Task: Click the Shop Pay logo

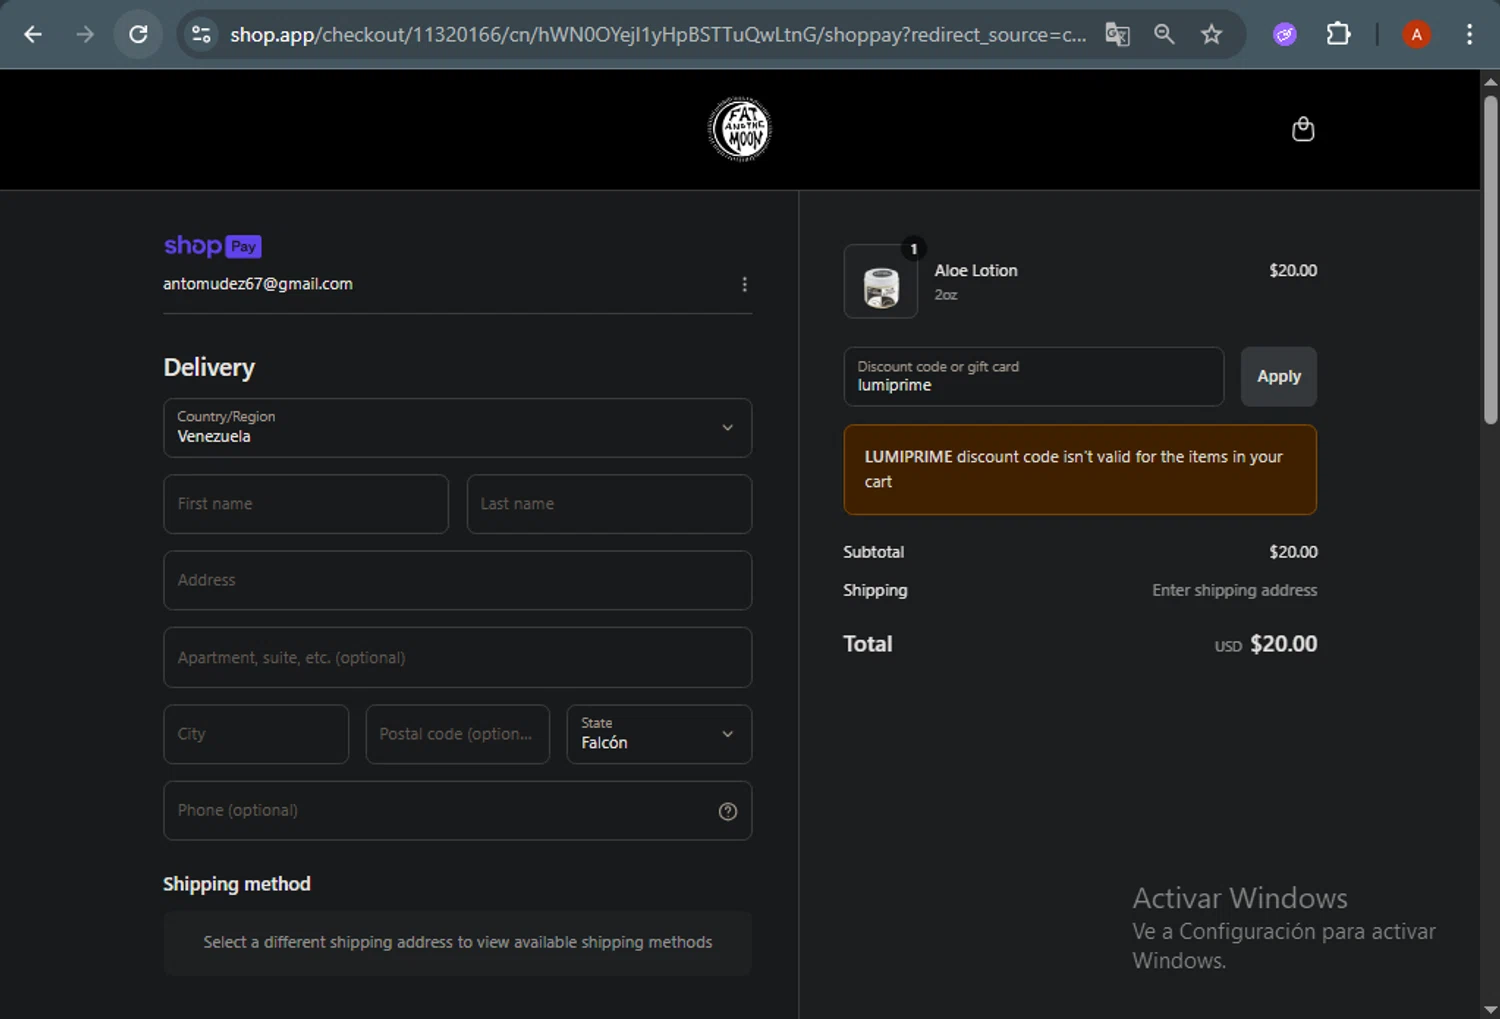Action: (212, 246)
